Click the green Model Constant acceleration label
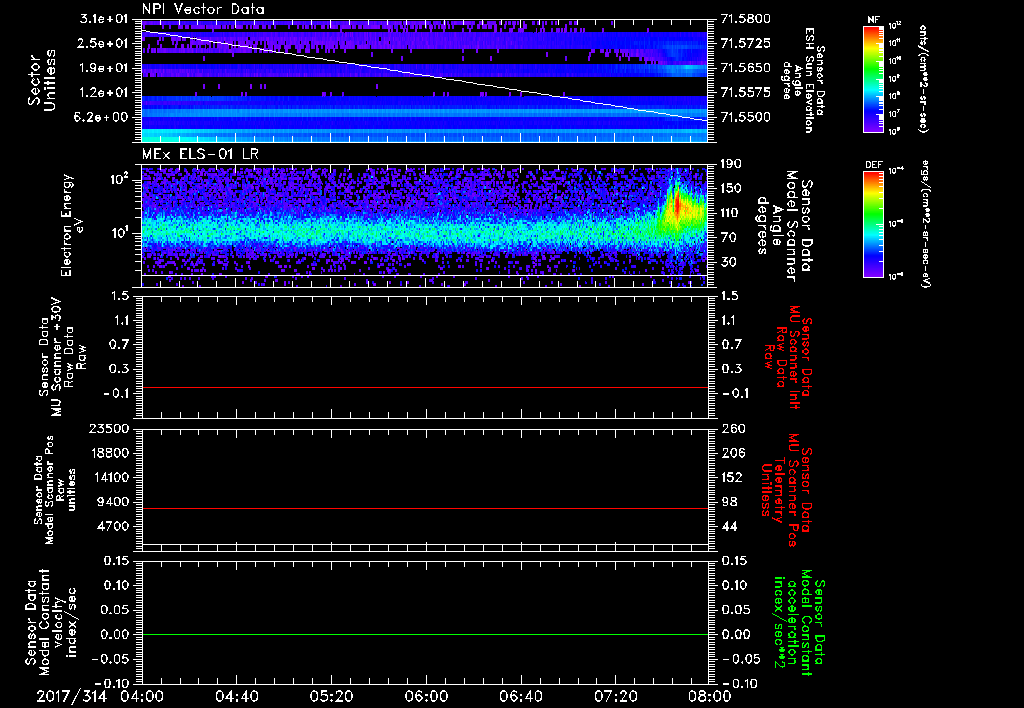Viewport: 1024px width, 708px height. pos(798,625)
